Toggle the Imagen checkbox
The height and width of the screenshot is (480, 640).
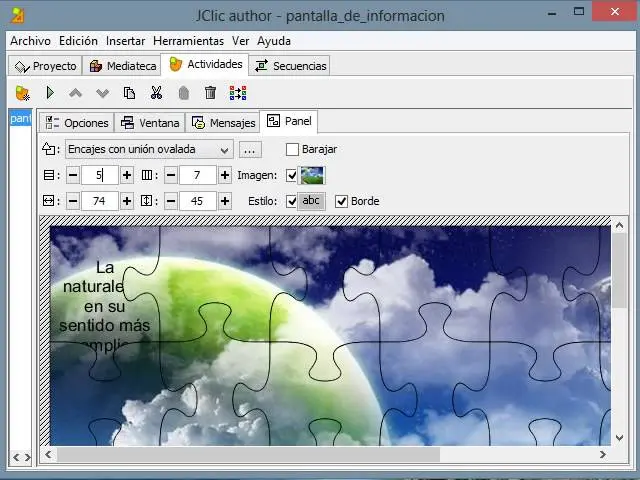coord(291,176)
